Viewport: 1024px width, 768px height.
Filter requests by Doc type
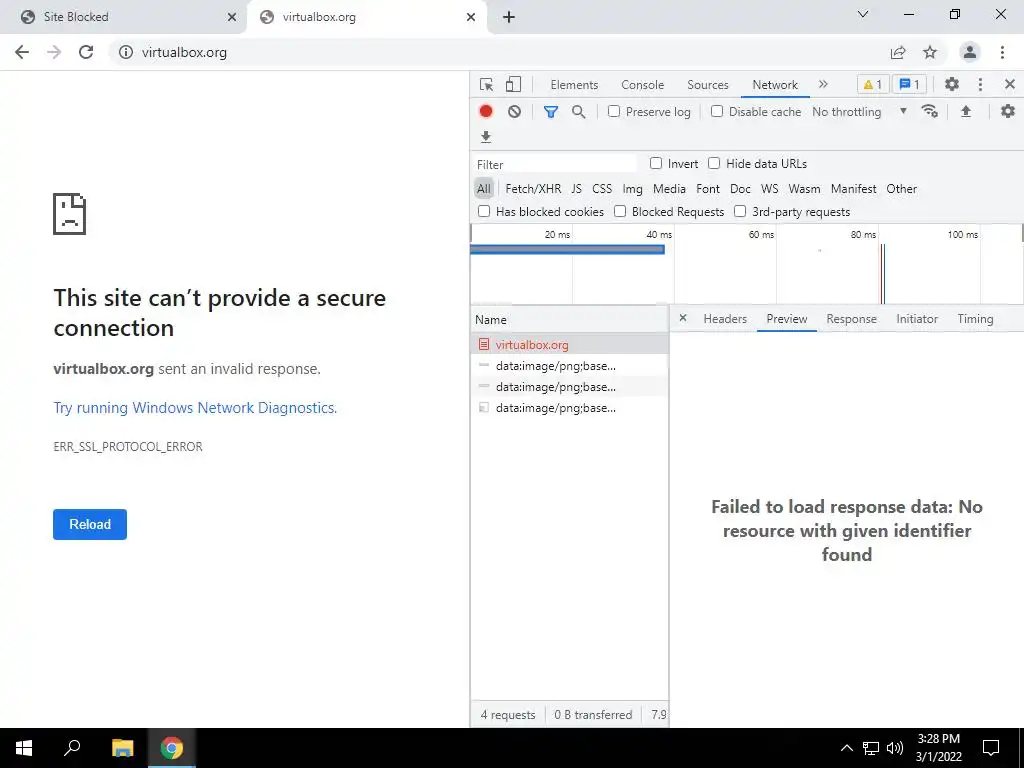click(x=740, y=189)
